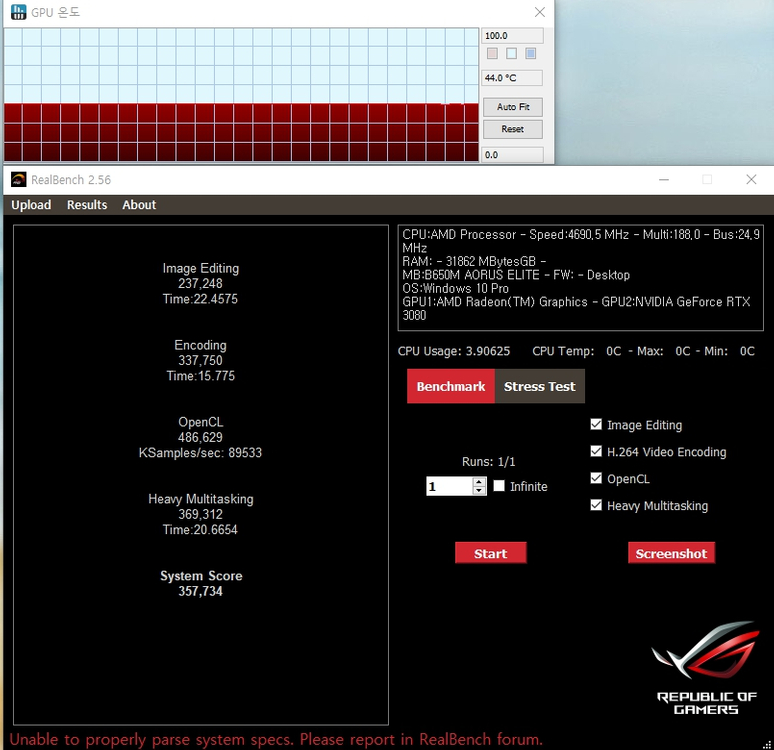Image resolution: width=774 pixels, height=750 pixels.
Task: Click the Encoding score 337,750
Action: tap(200, 360)
